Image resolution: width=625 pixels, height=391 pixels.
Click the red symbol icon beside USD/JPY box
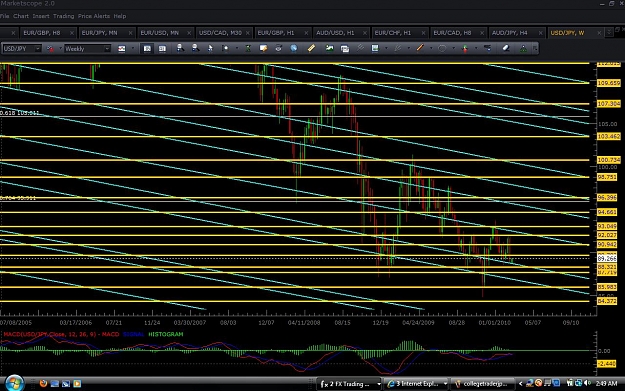pyautogui.click(x=50, y=49)
